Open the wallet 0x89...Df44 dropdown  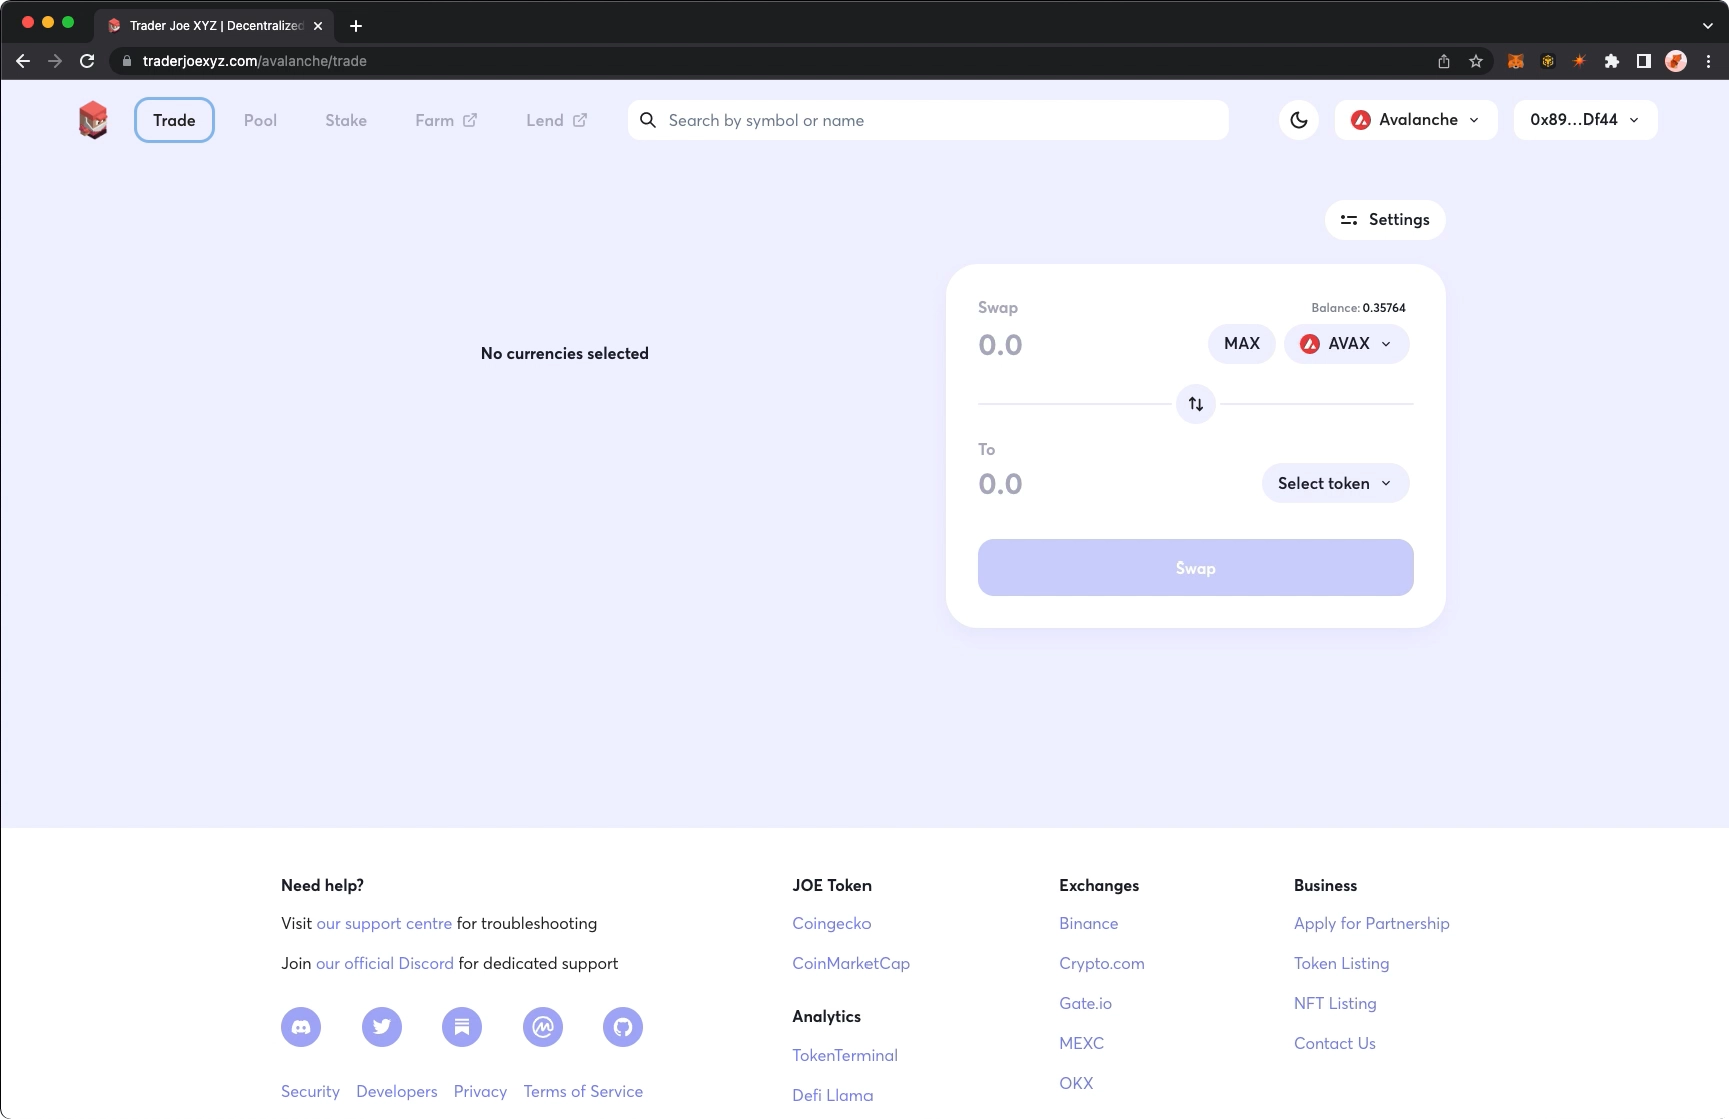(x=1586, y=120)
